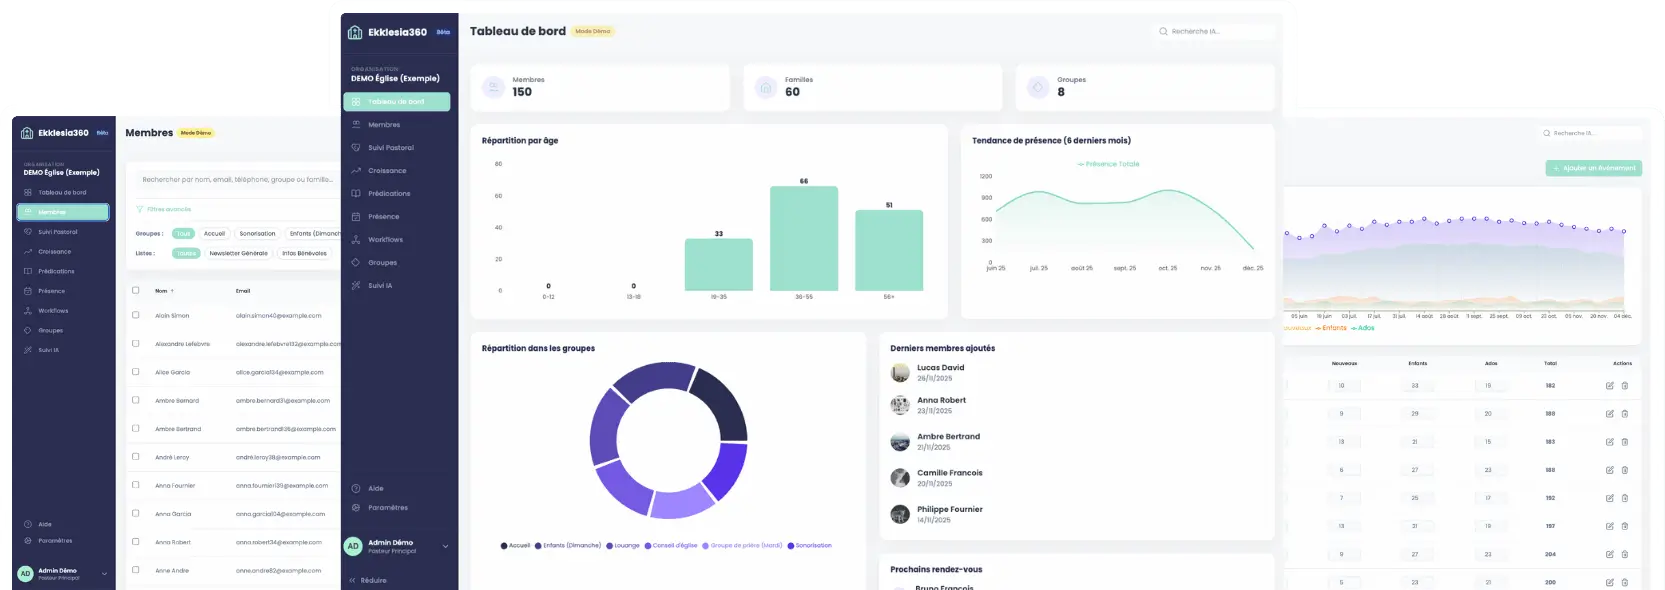The height and width of the screenshot is (590, 1665).
Task: Click the Ajouter un événement button
Action: (1593, 168)
